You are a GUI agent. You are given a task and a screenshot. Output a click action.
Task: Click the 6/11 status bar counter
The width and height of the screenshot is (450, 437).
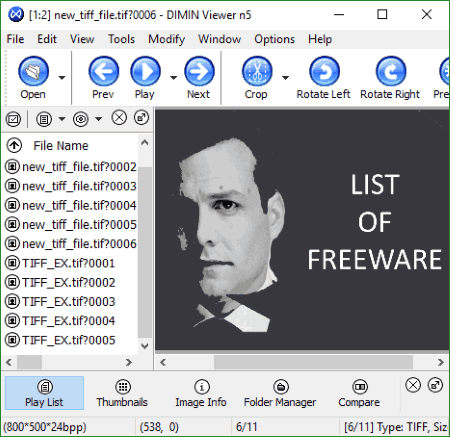pos(247,427)
